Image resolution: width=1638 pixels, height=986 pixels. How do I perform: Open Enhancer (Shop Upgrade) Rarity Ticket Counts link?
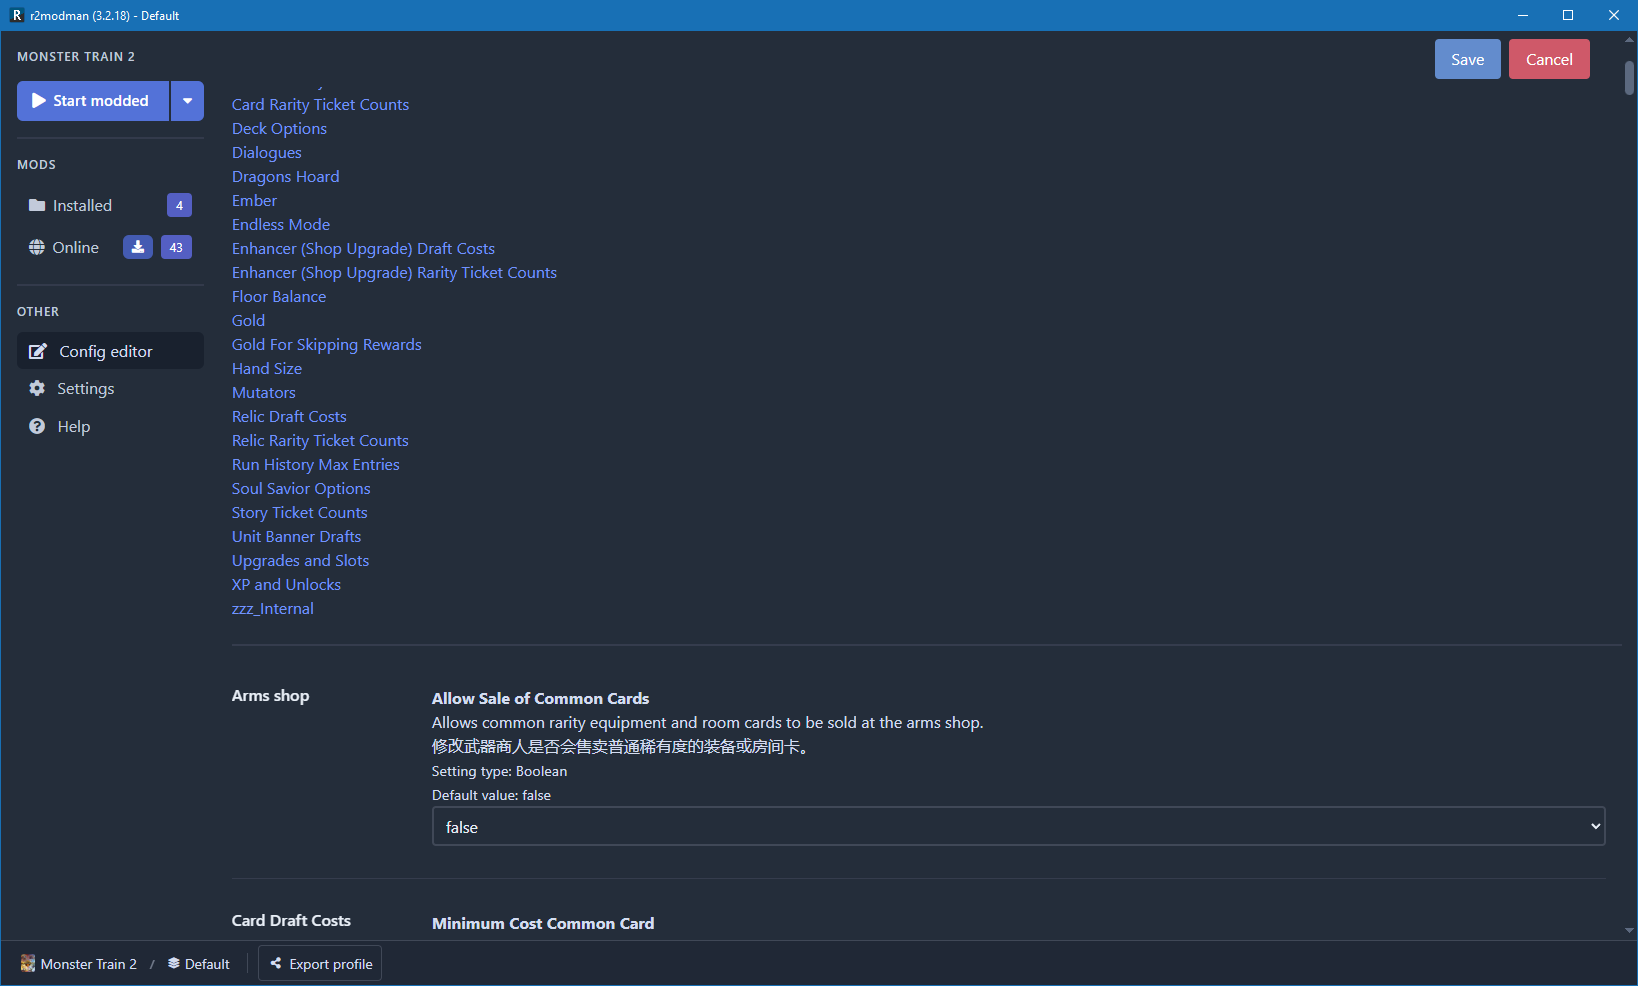coord(394,272)
